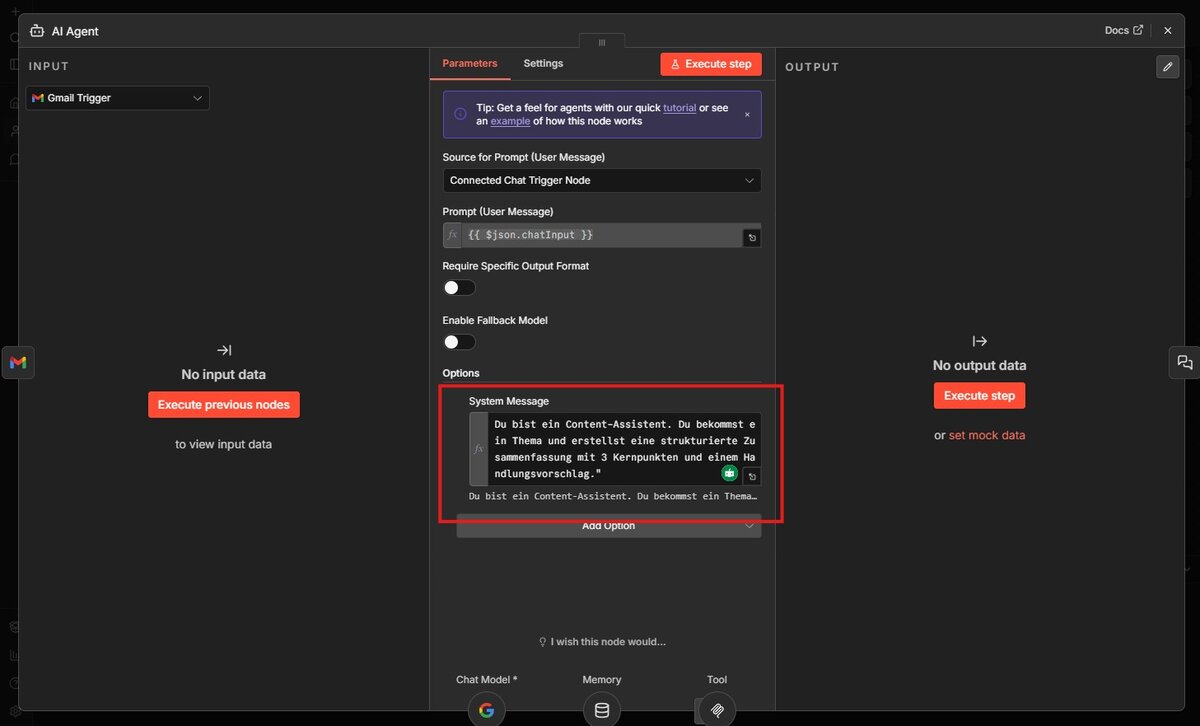Click the reset icon next to the System Message field
1200x726 pixels.
pyautogui.click(x=752, y=476)
